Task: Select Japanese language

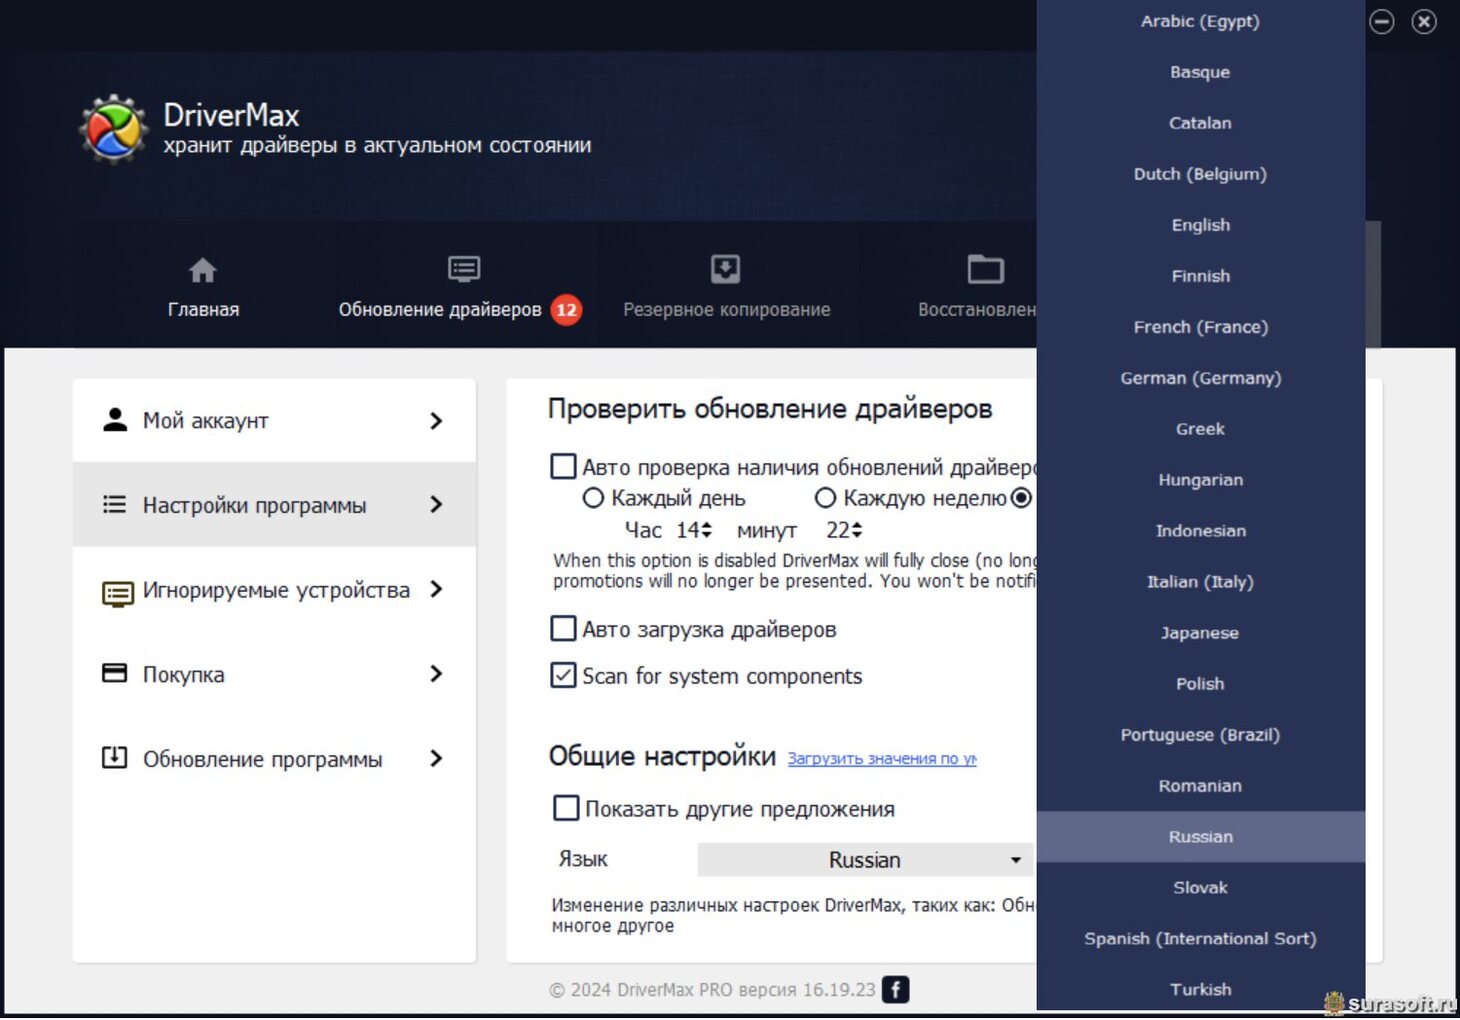Action: 1200,633
